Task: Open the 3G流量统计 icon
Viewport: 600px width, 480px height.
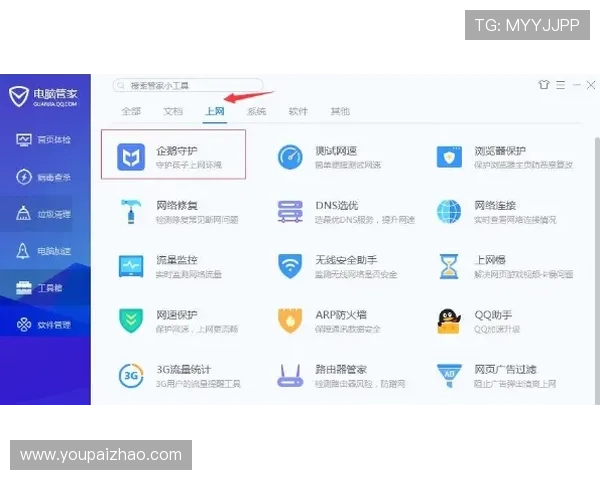Action: point(131,376)
